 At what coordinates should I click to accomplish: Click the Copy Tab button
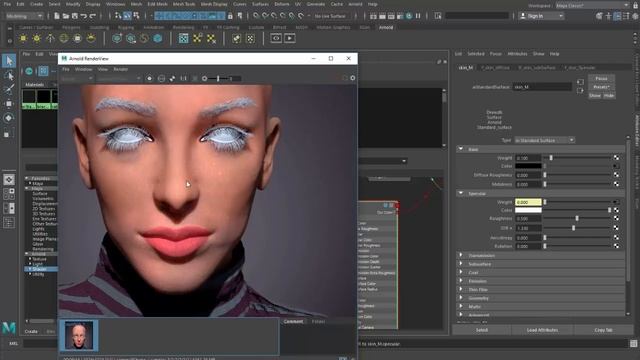[603, 330]
